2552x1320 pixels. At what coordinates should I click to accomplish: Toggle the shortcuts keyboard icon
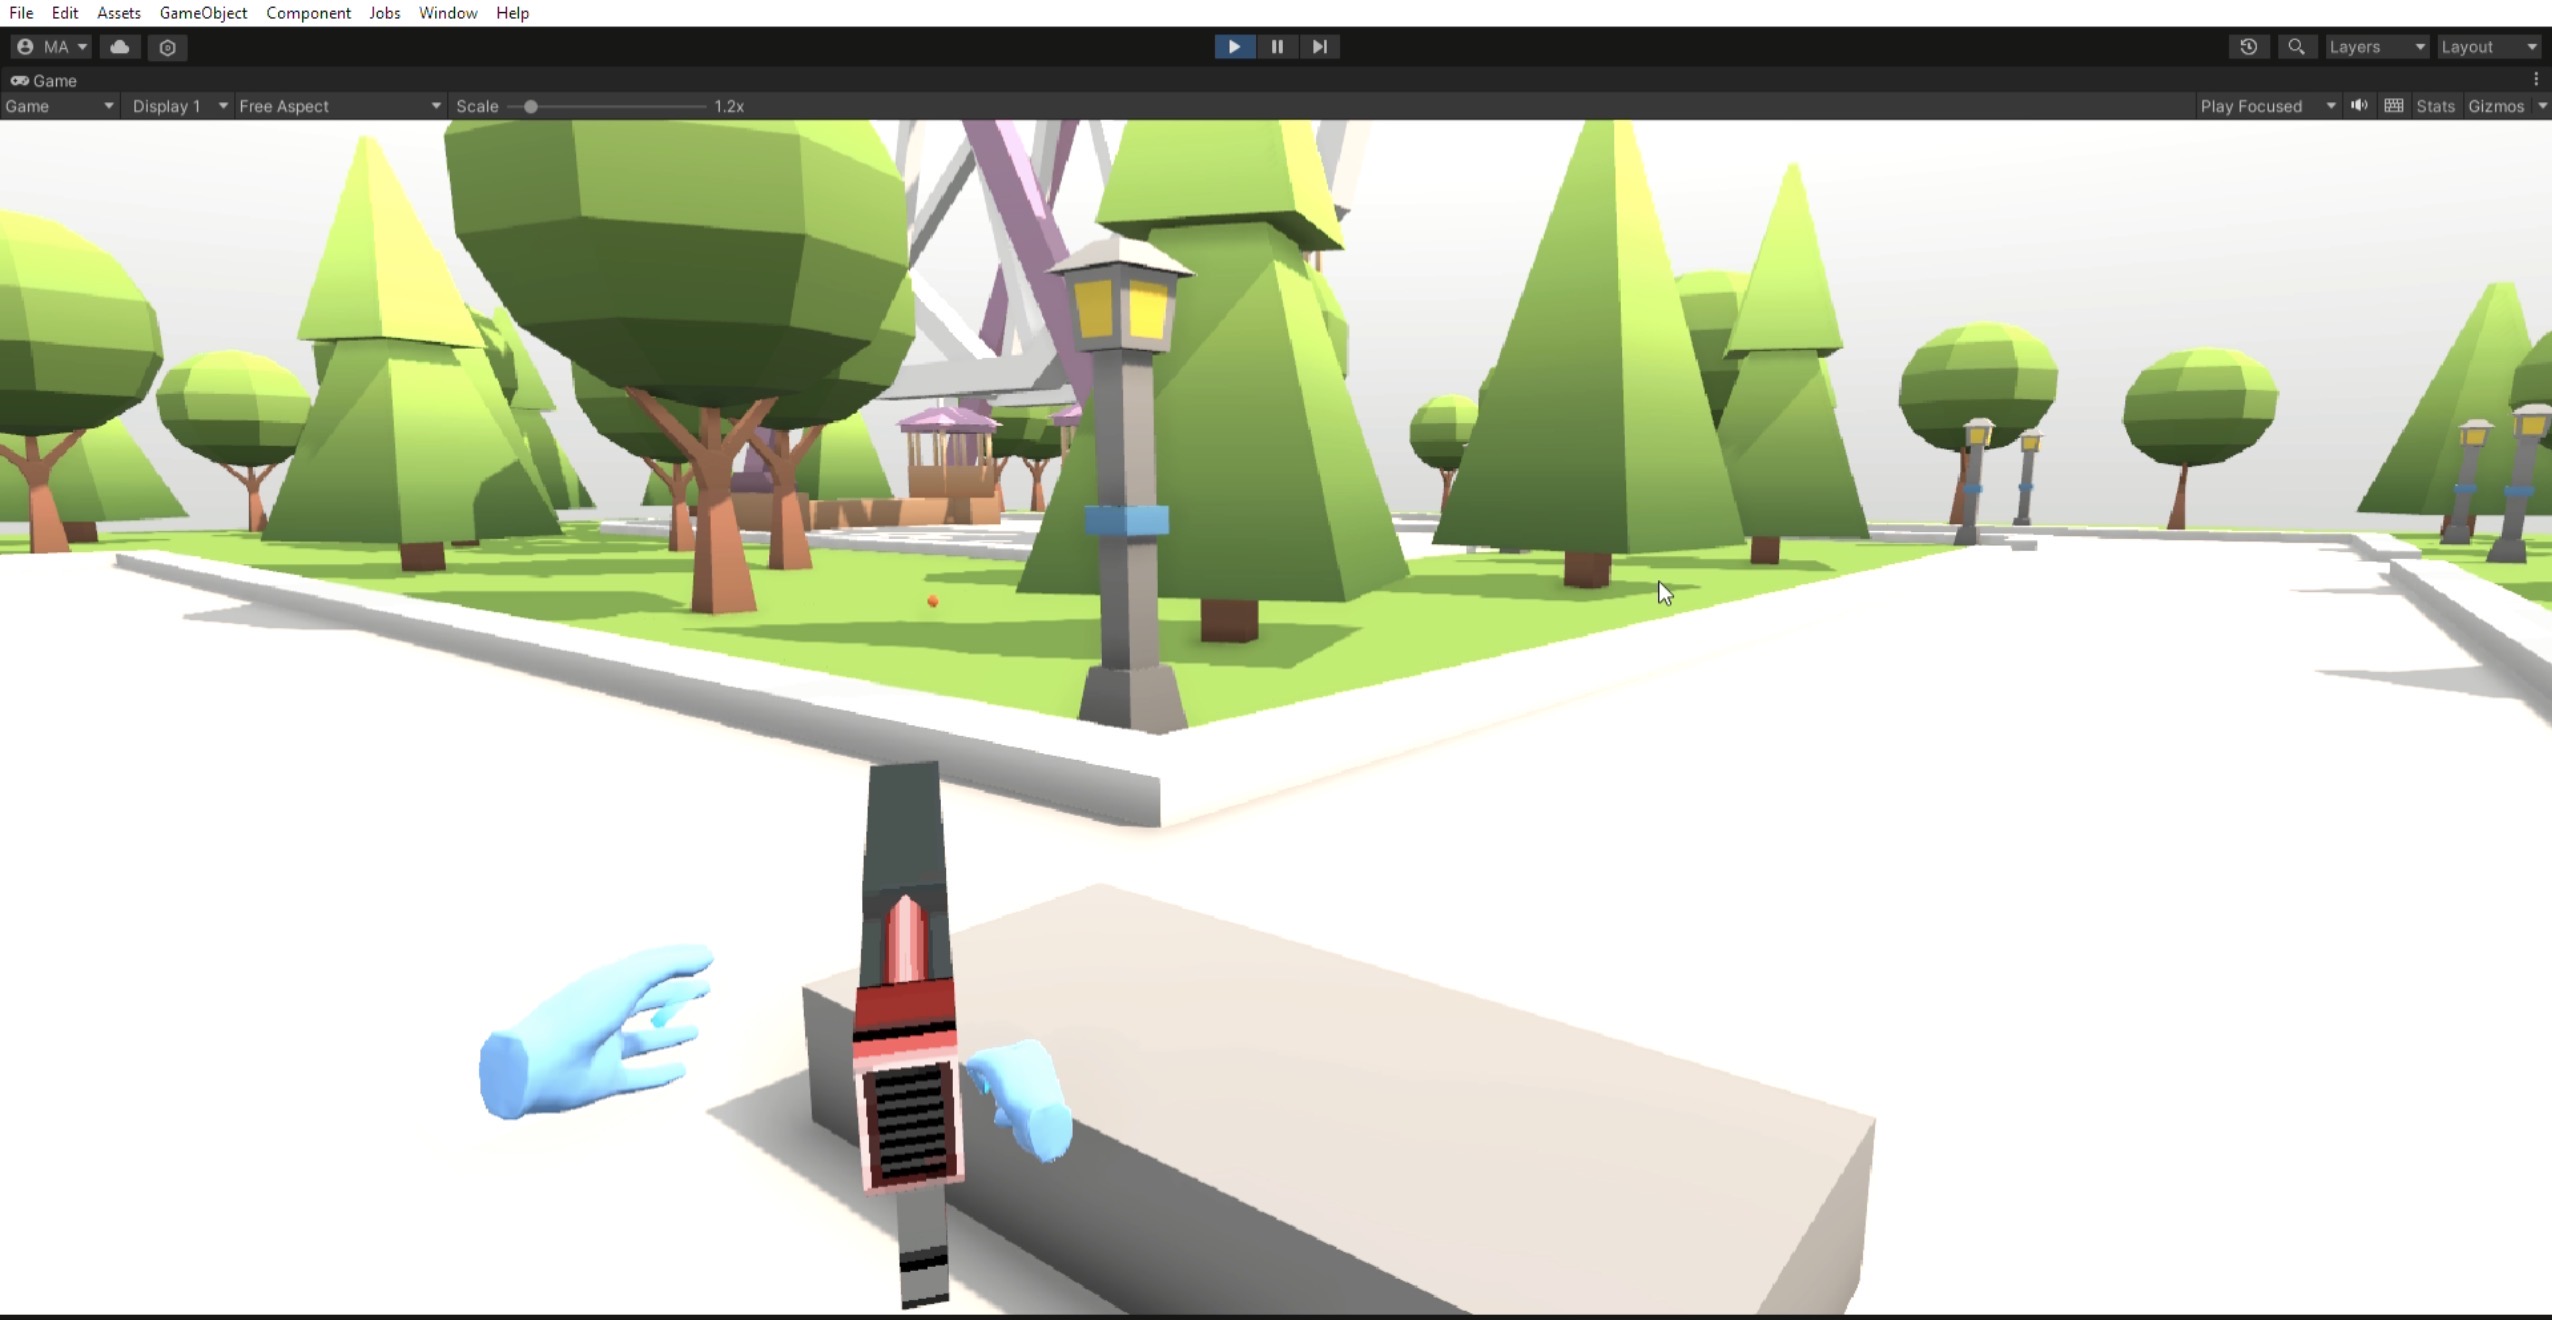[2393, 106]
